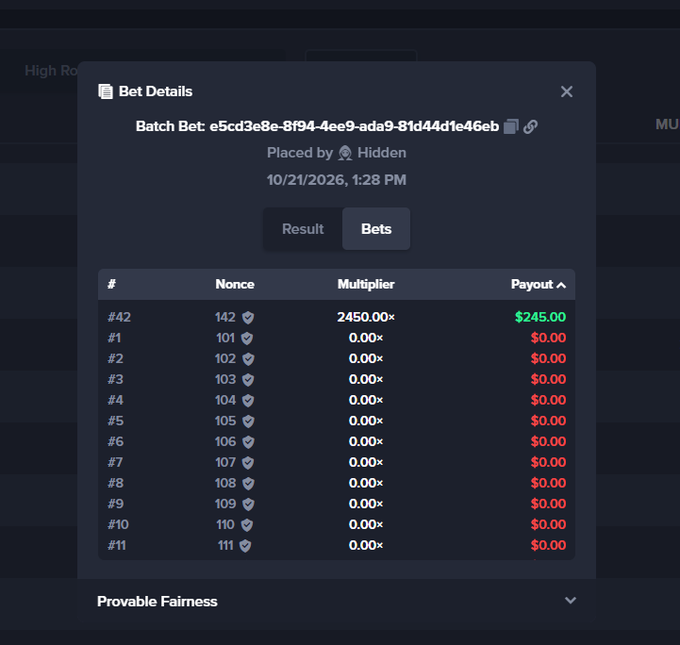
Task: Switch to the Result tab
Action: [x=303, y=229]
